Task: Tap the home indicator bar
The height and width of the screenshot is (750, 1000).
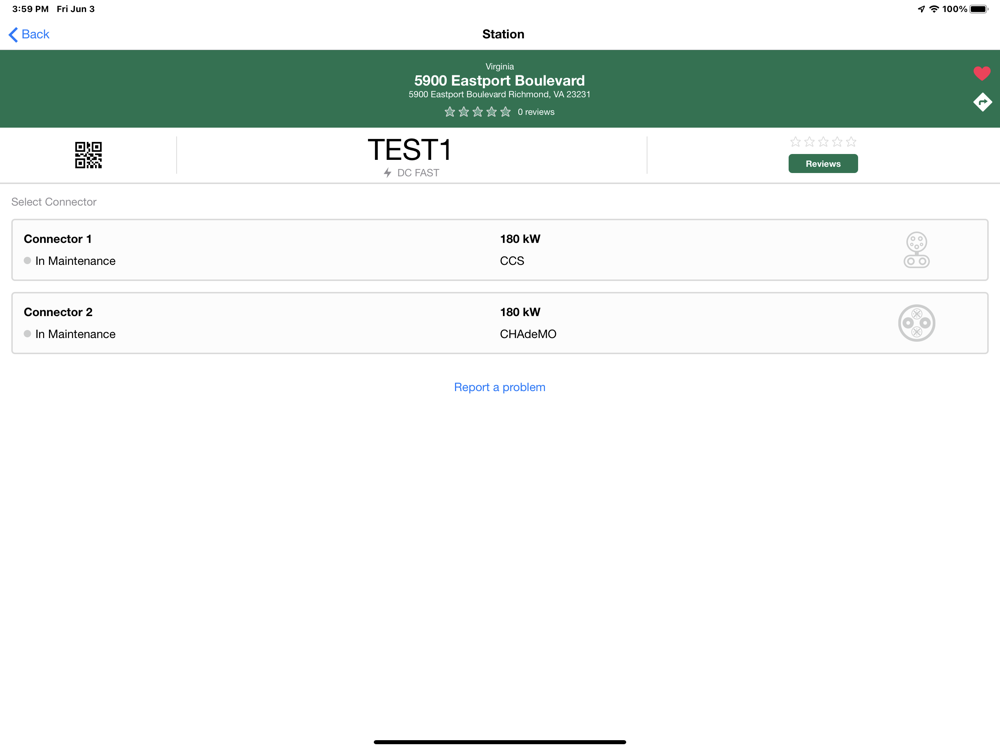Action: [x=499, y=742]
